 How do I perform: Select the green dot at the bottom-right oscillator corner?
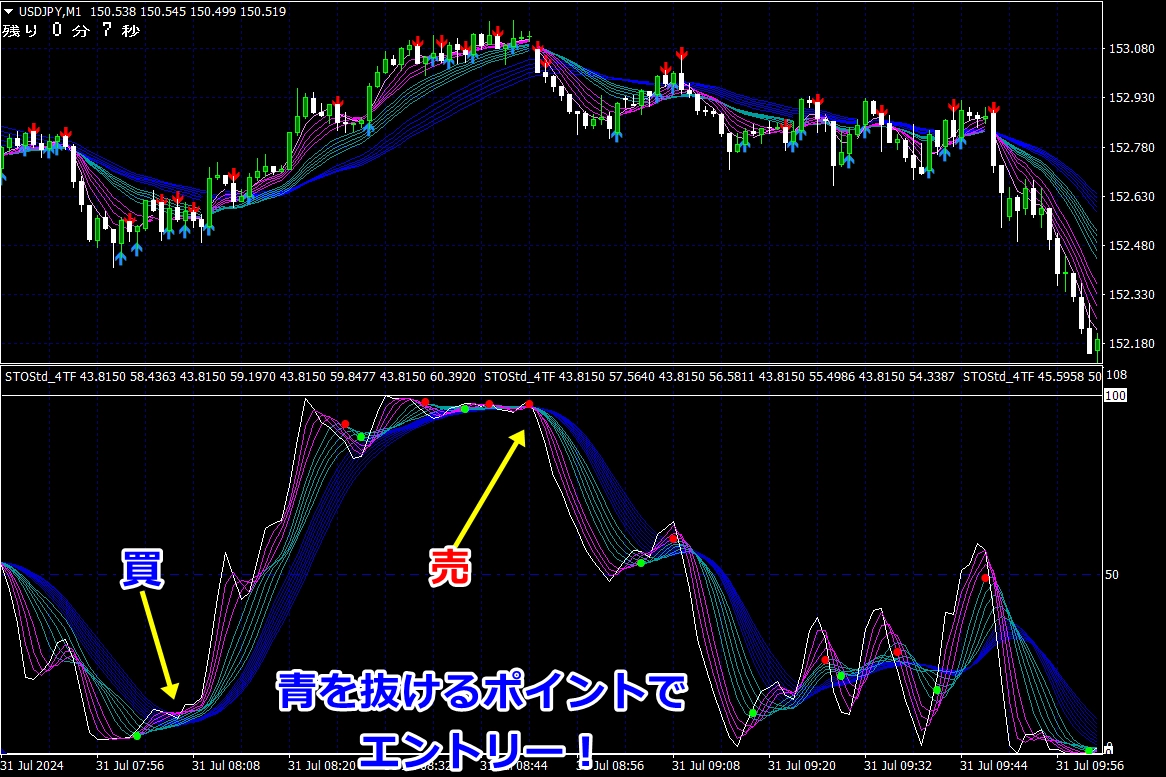tap(1089, 749)
